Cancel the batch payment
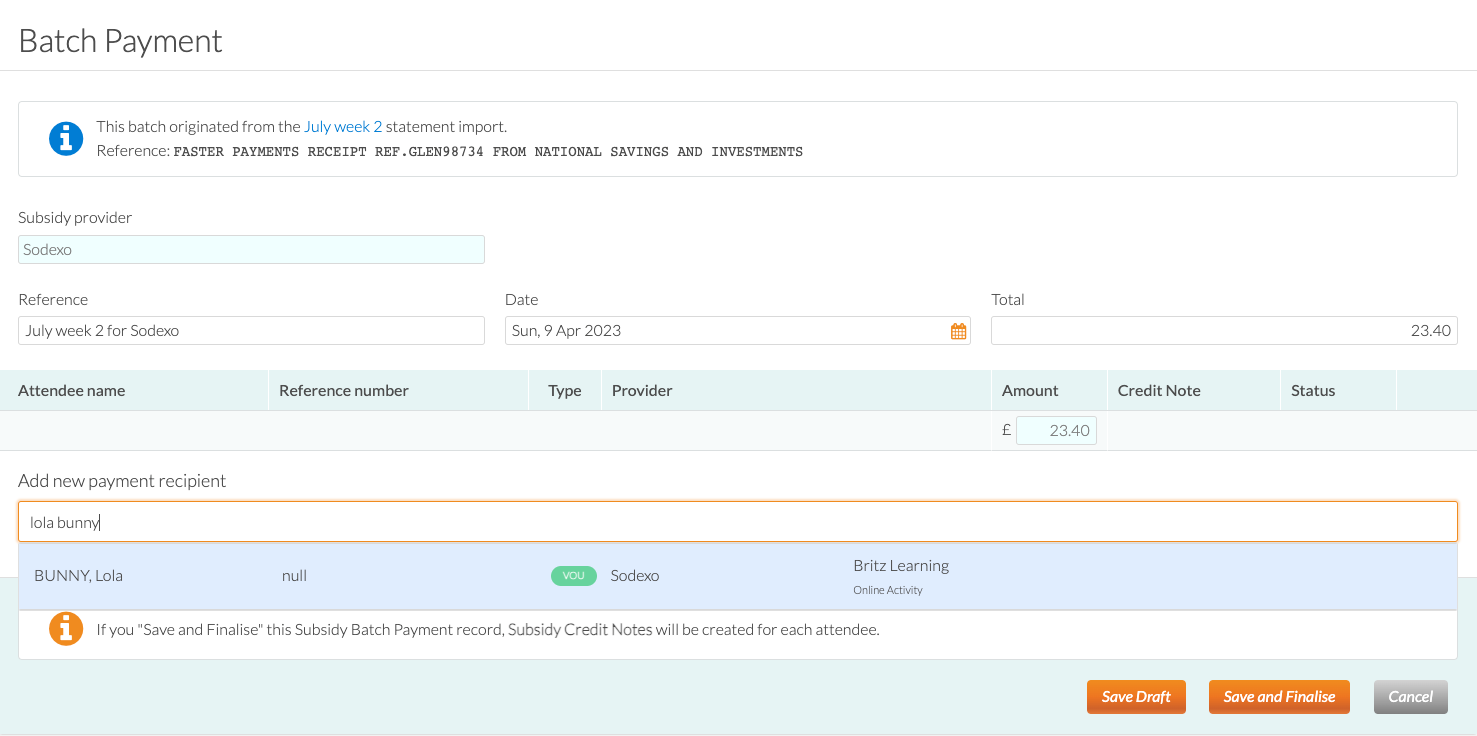 tap(1411, 697)
